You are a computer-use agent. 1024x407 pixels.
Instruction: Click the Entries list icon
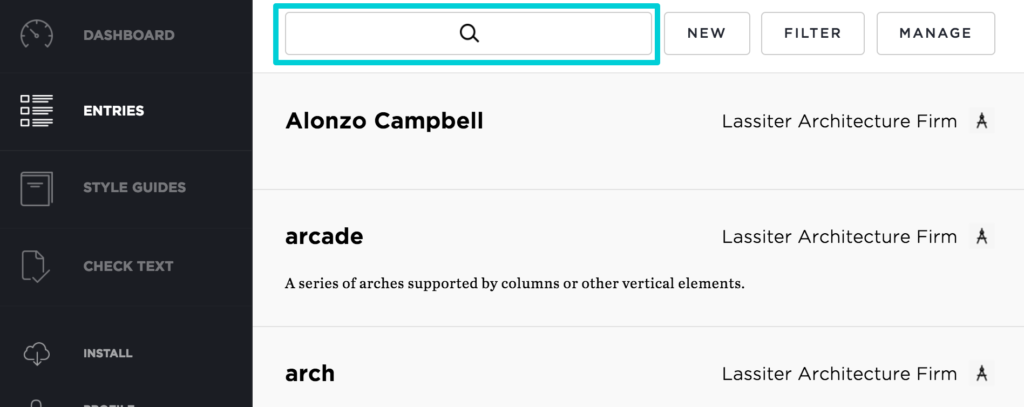[37, 110]
